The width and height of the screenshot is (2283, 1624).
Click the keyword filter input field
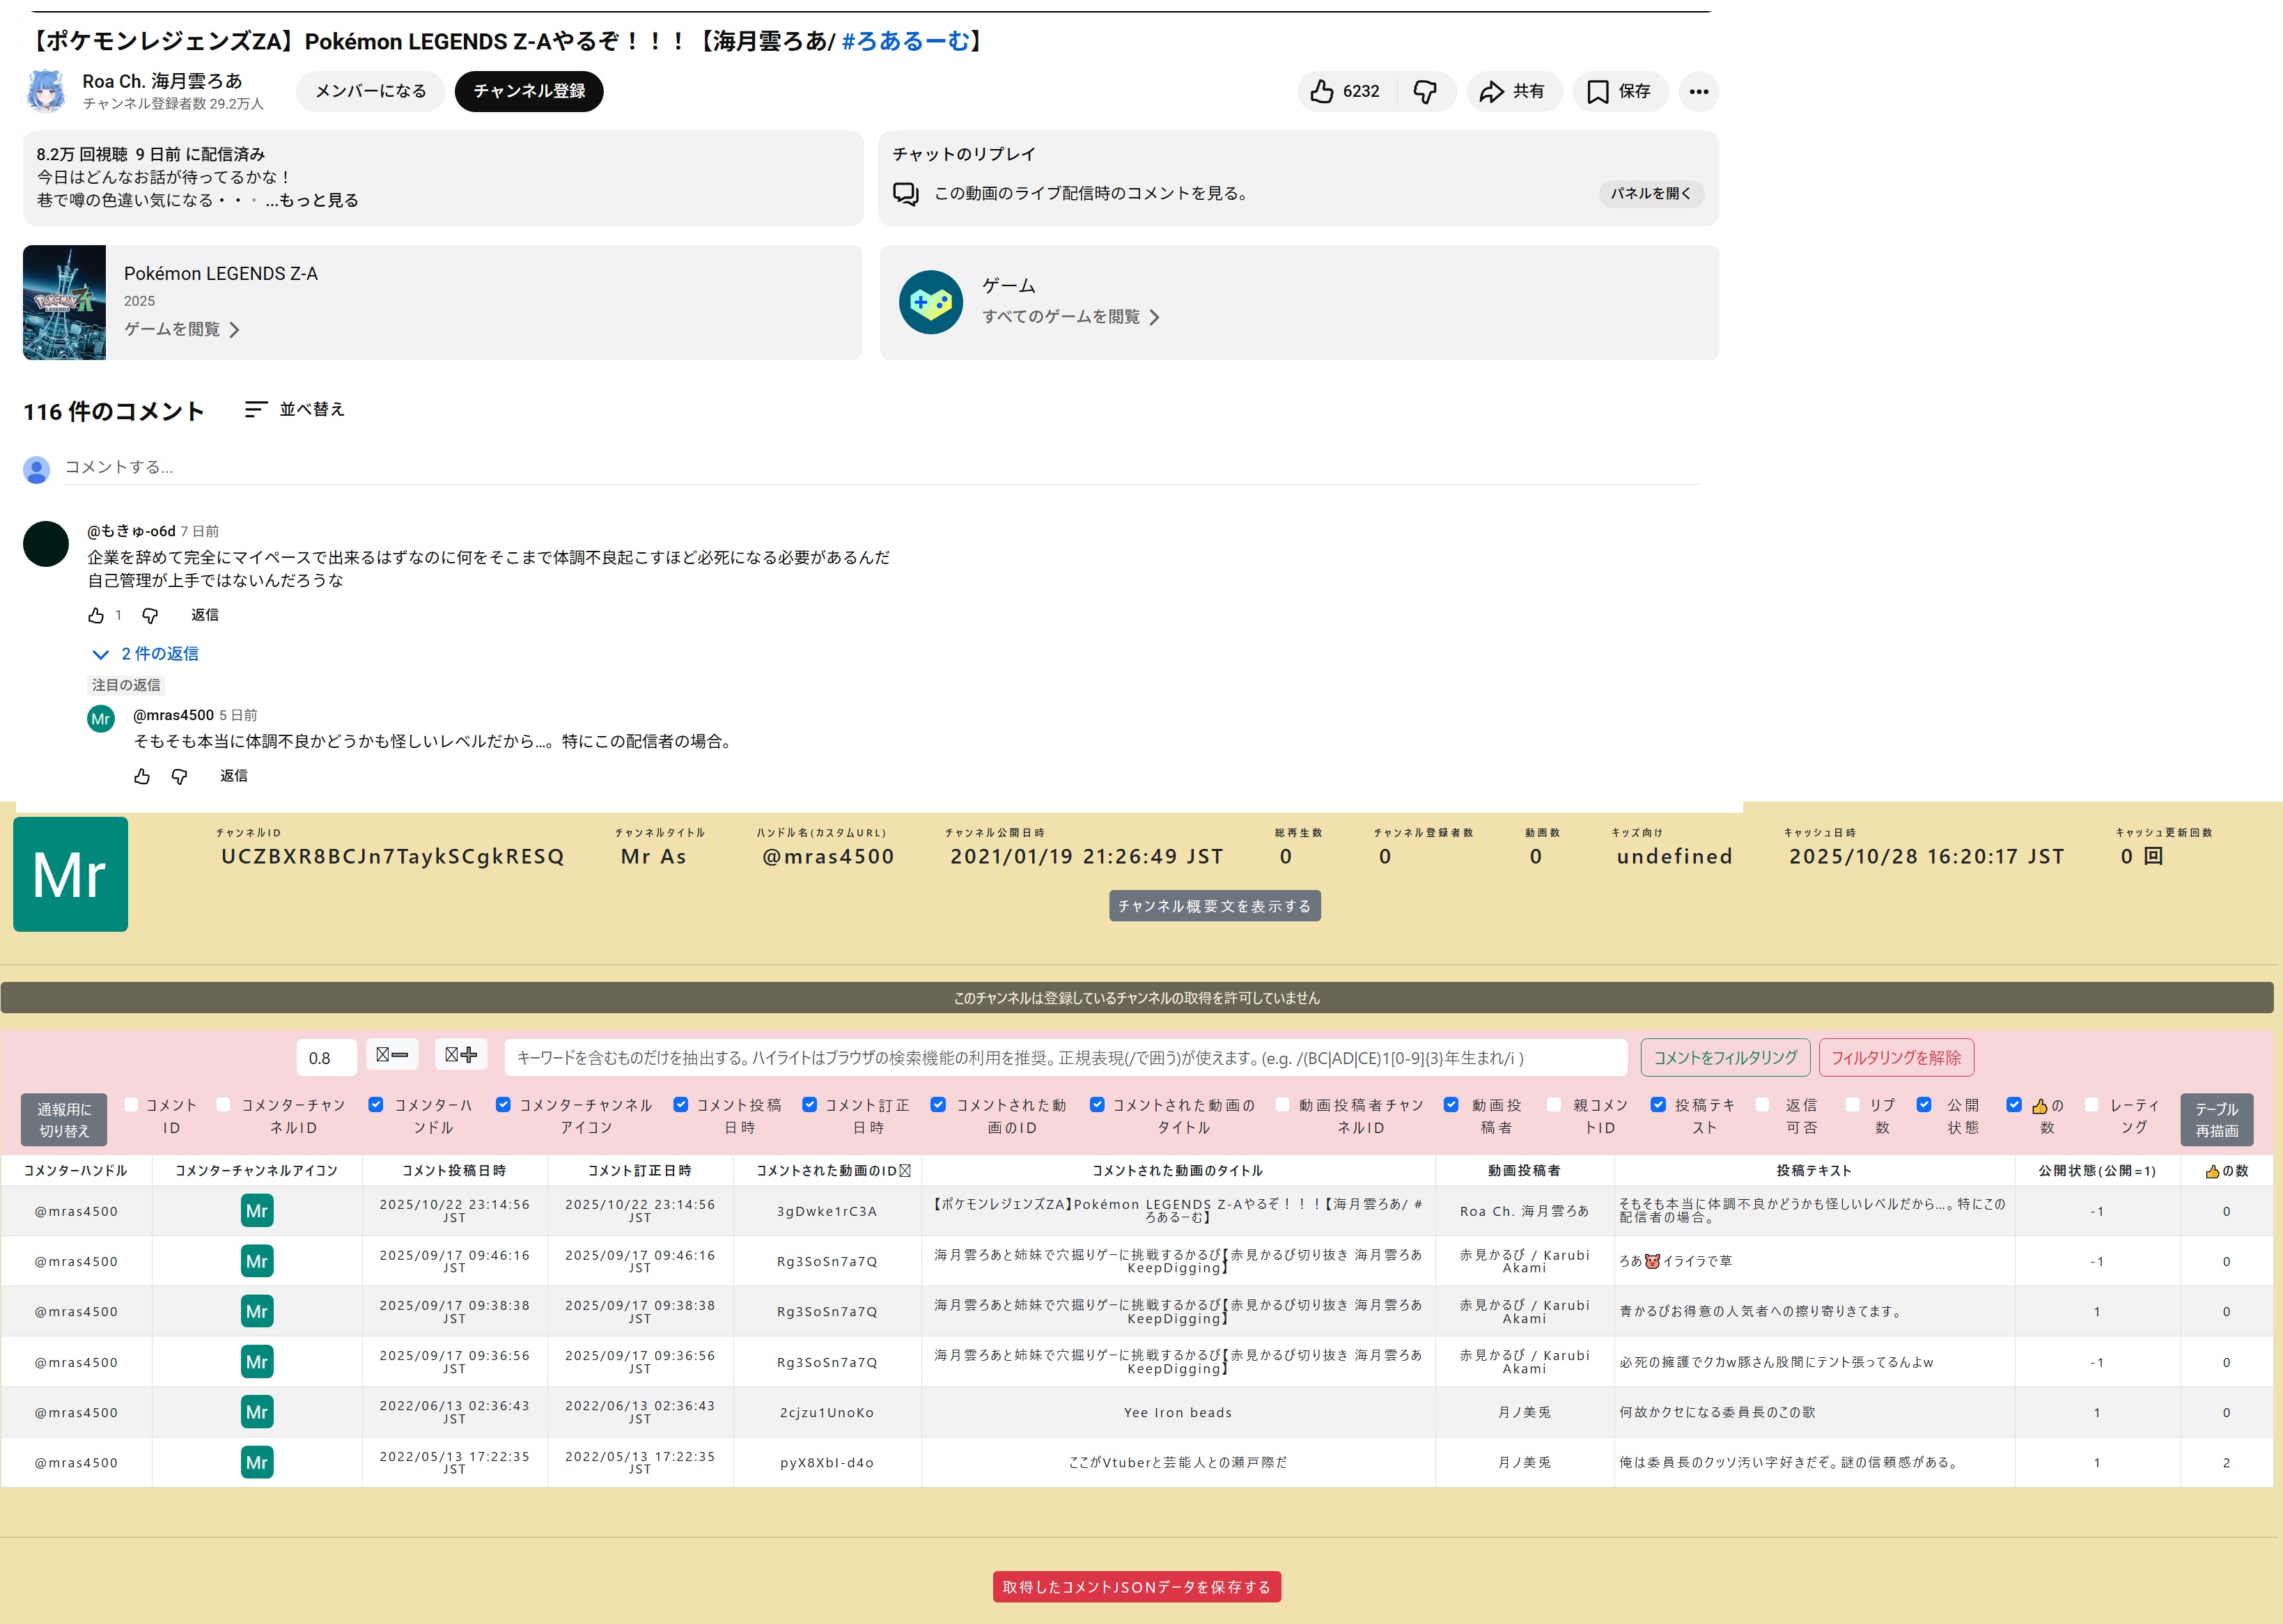click(1065, 1057)
